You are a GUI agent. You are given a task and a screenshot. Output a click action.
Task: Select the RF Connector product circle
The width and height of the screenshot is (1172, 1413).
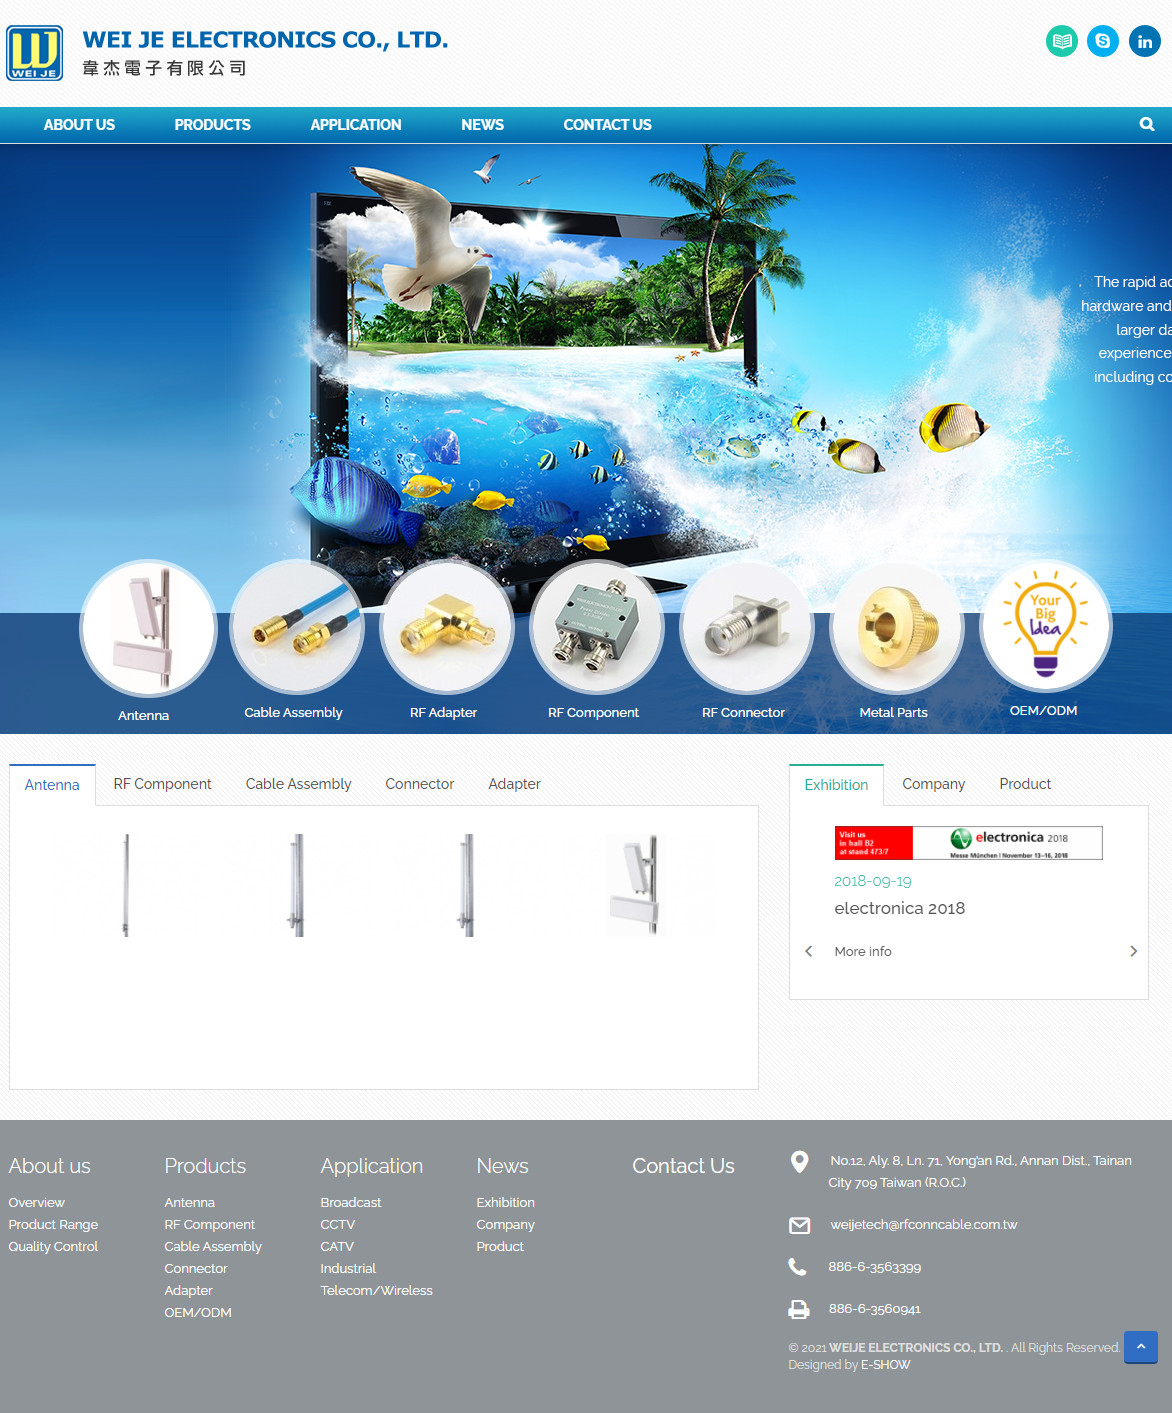(x=747, y=627)
